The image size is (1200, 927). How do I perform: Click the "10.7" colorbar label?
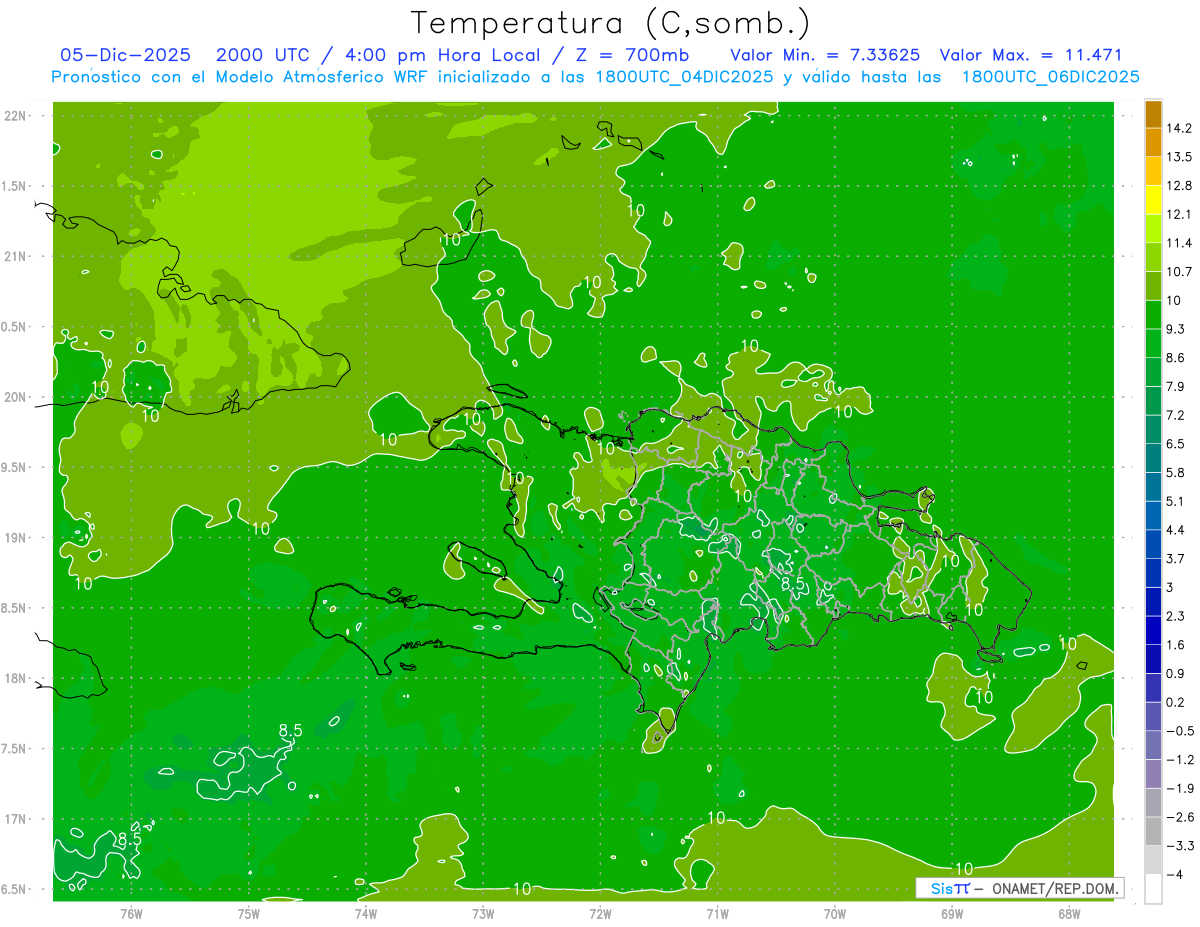[x=1178, y=272]
